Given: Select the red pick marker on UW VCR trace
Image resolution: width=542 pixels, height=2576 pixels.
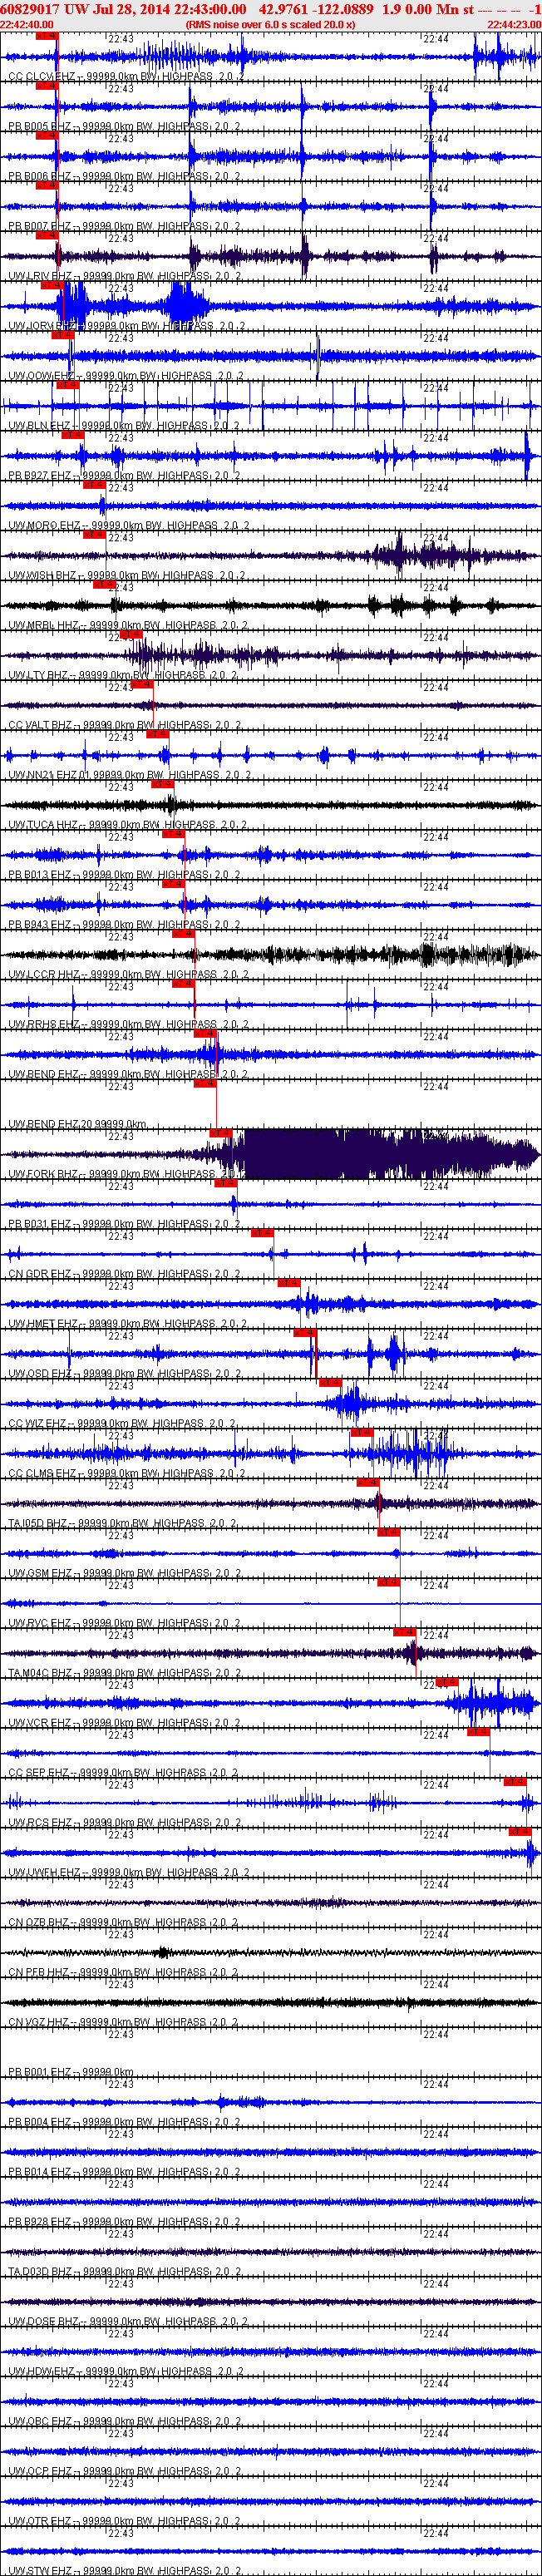Looking at the screenshot, I should click(x=447, y=1682).
